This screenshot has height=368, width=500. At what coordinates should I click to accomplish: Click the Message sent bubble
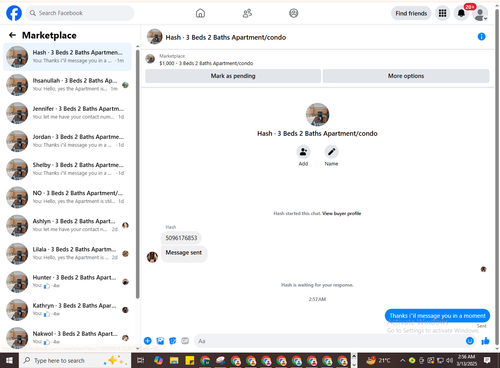184,253
